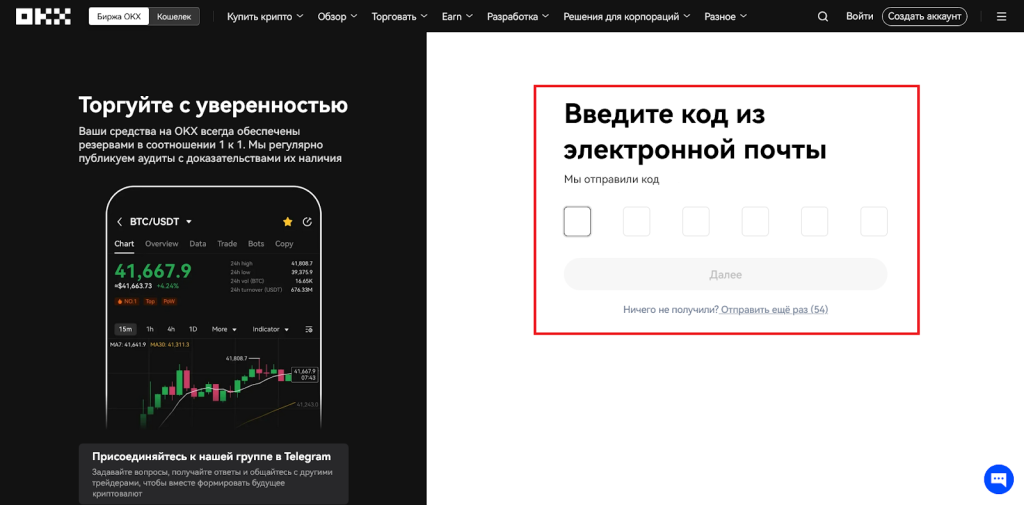Viewport: 1024px width, 505px height.
Task: Switch to Кошелек toggle
Action: click(174, 16)
